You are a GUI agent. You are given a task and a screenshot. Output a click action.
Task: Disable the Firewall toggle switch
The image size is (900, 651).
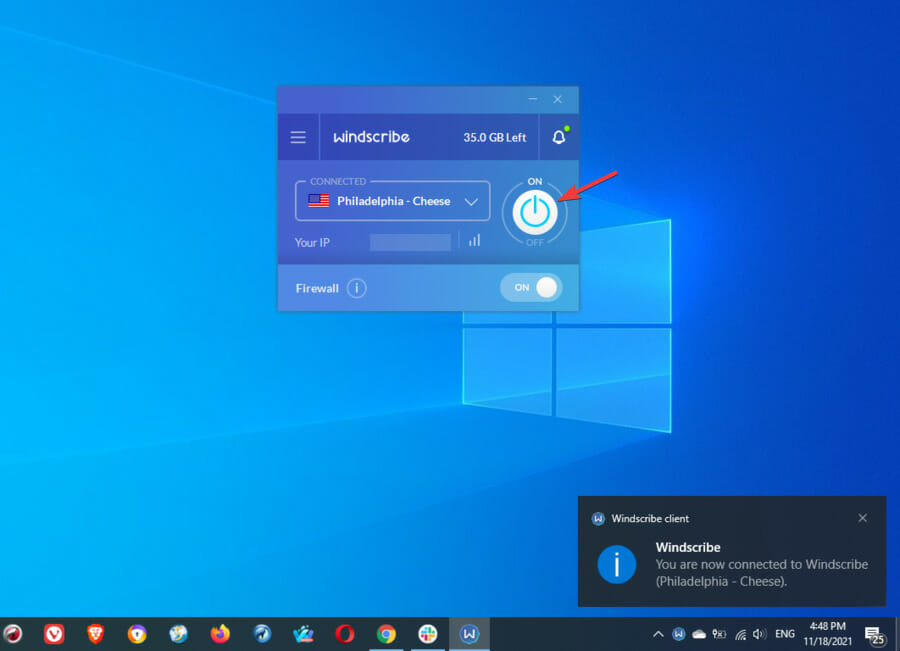point(531,287)
